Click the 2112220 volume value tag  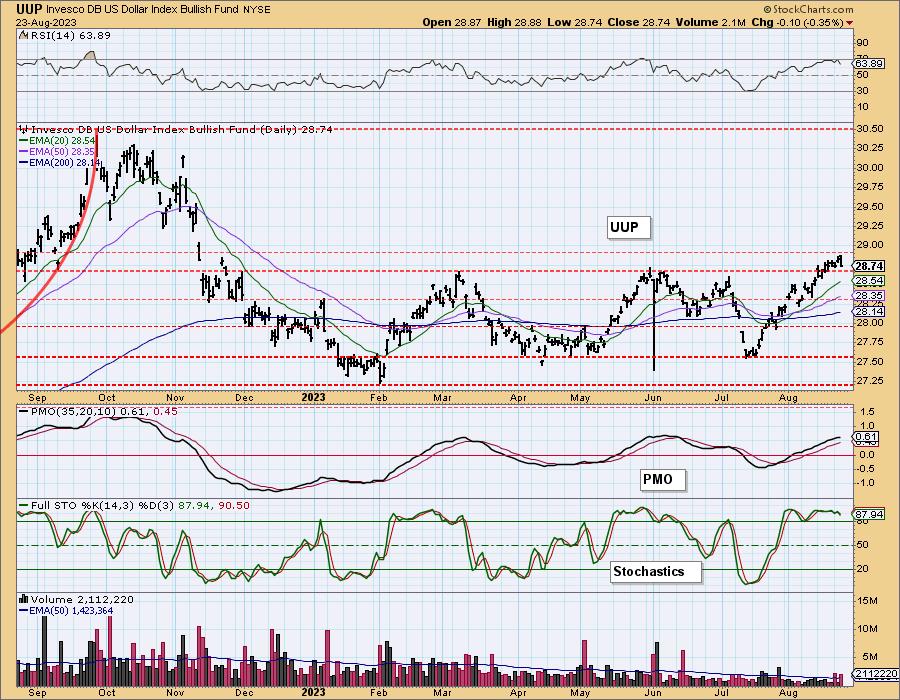875,674
